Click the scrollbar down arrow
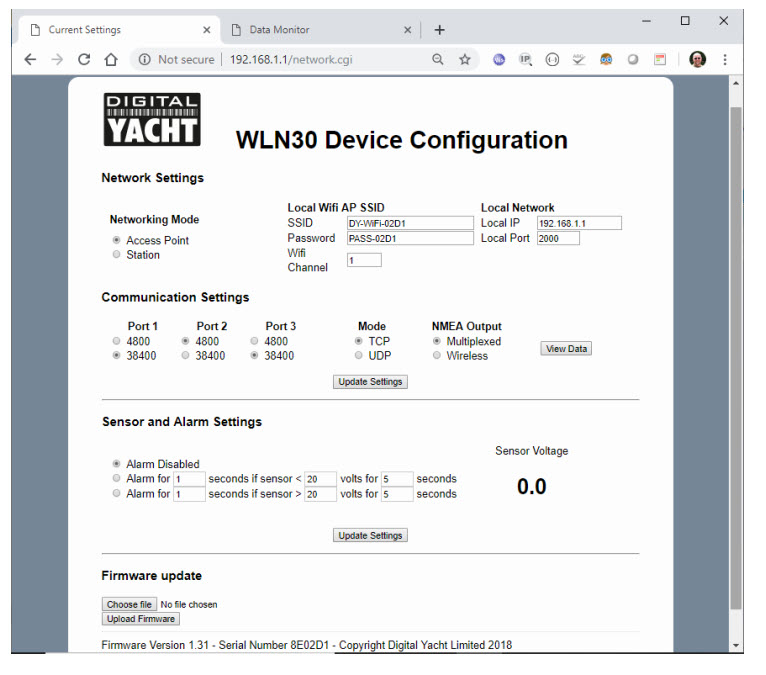The width and height of the screenshot is (766, 675). click(736, 646)
